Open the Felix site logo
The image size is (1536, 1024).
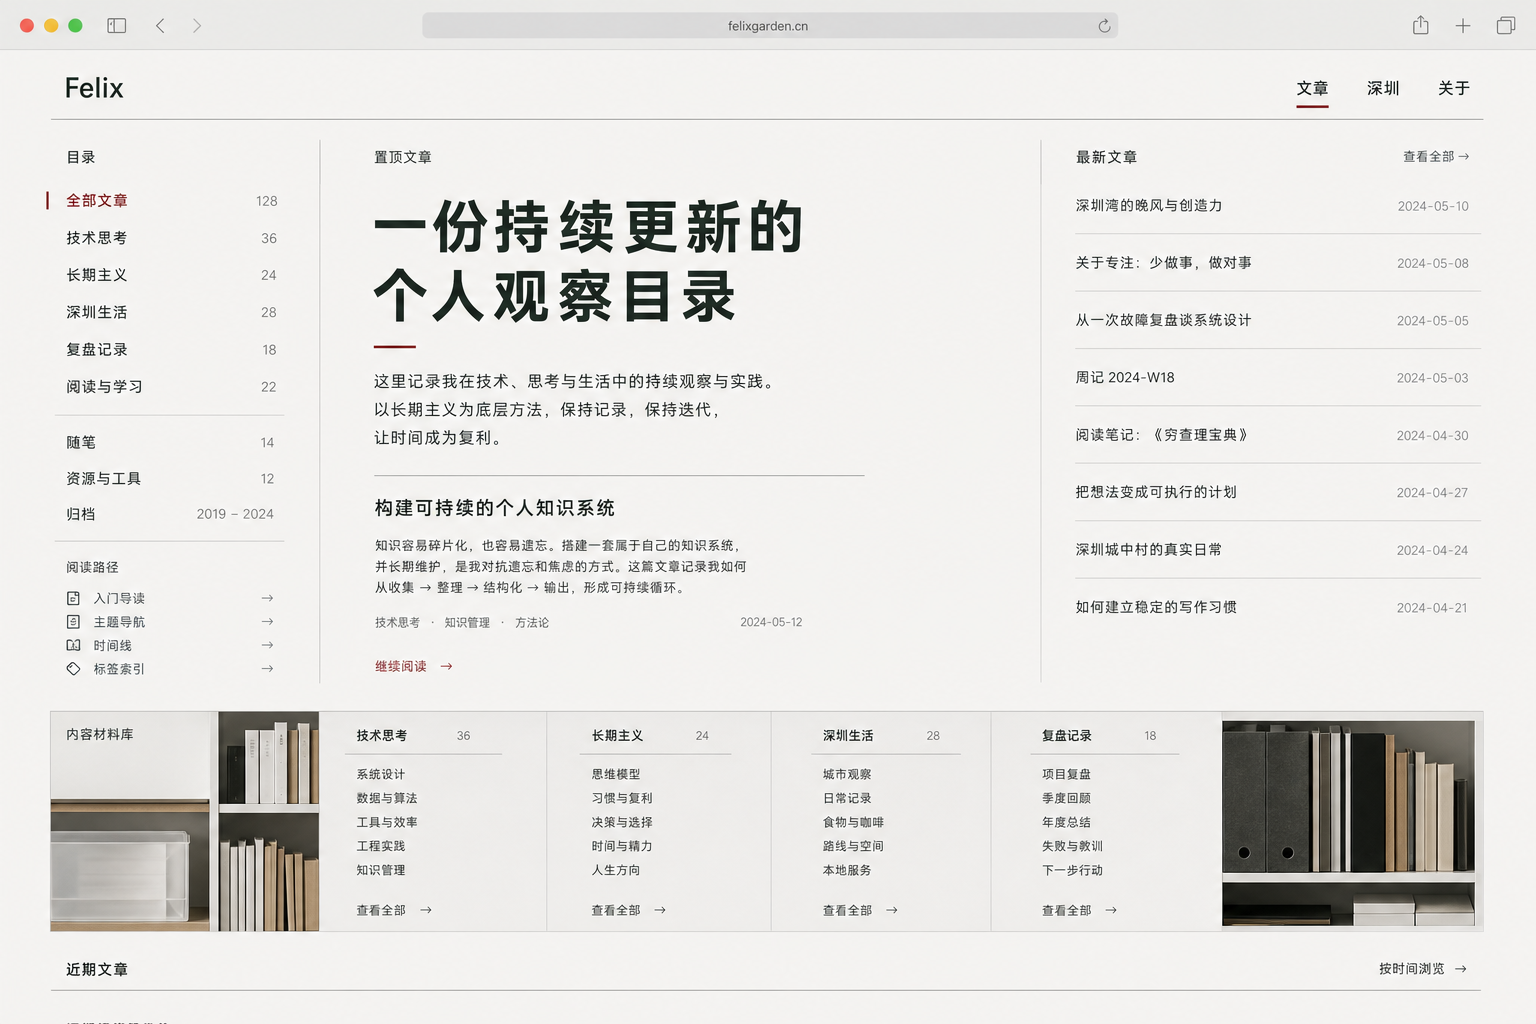coord(94,88)
